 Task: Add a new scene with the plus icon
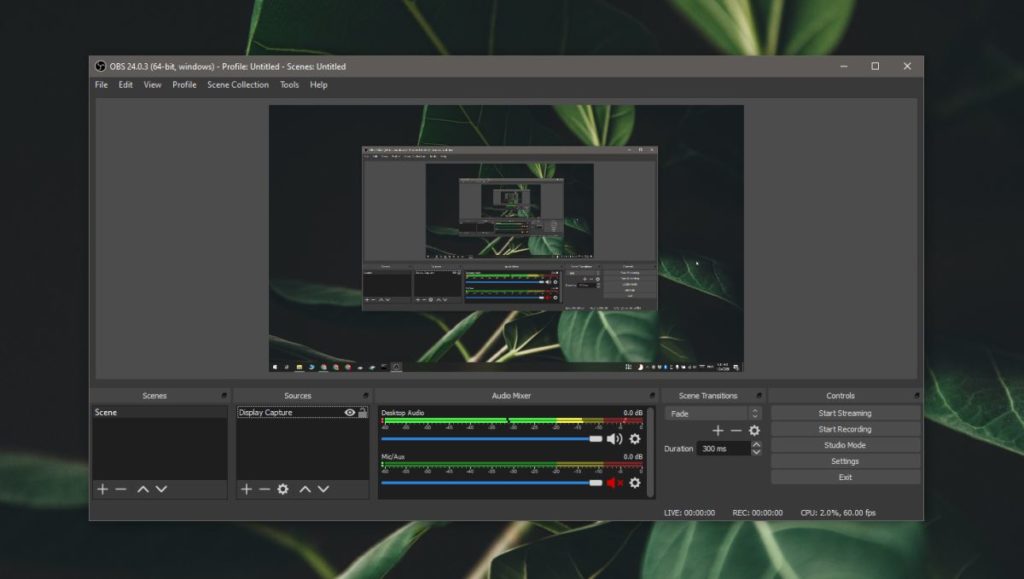[x=102, y=489]
